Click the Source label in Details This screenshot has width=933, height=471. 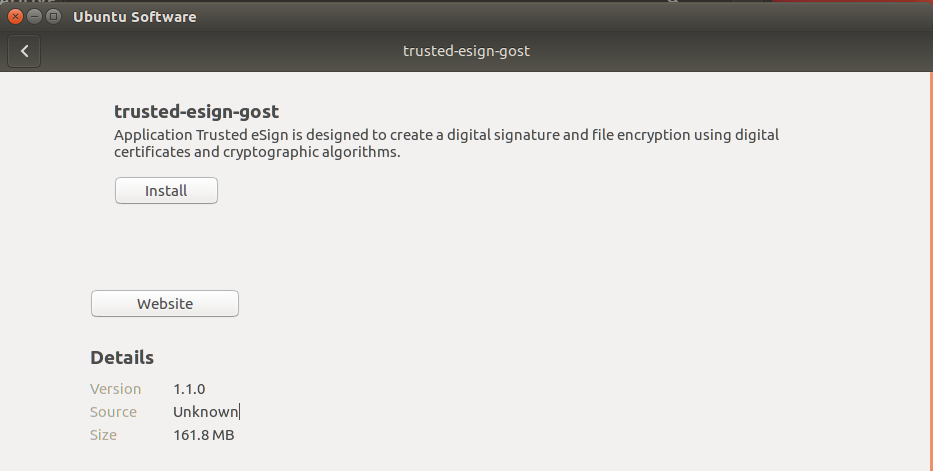tap(114, 412)
